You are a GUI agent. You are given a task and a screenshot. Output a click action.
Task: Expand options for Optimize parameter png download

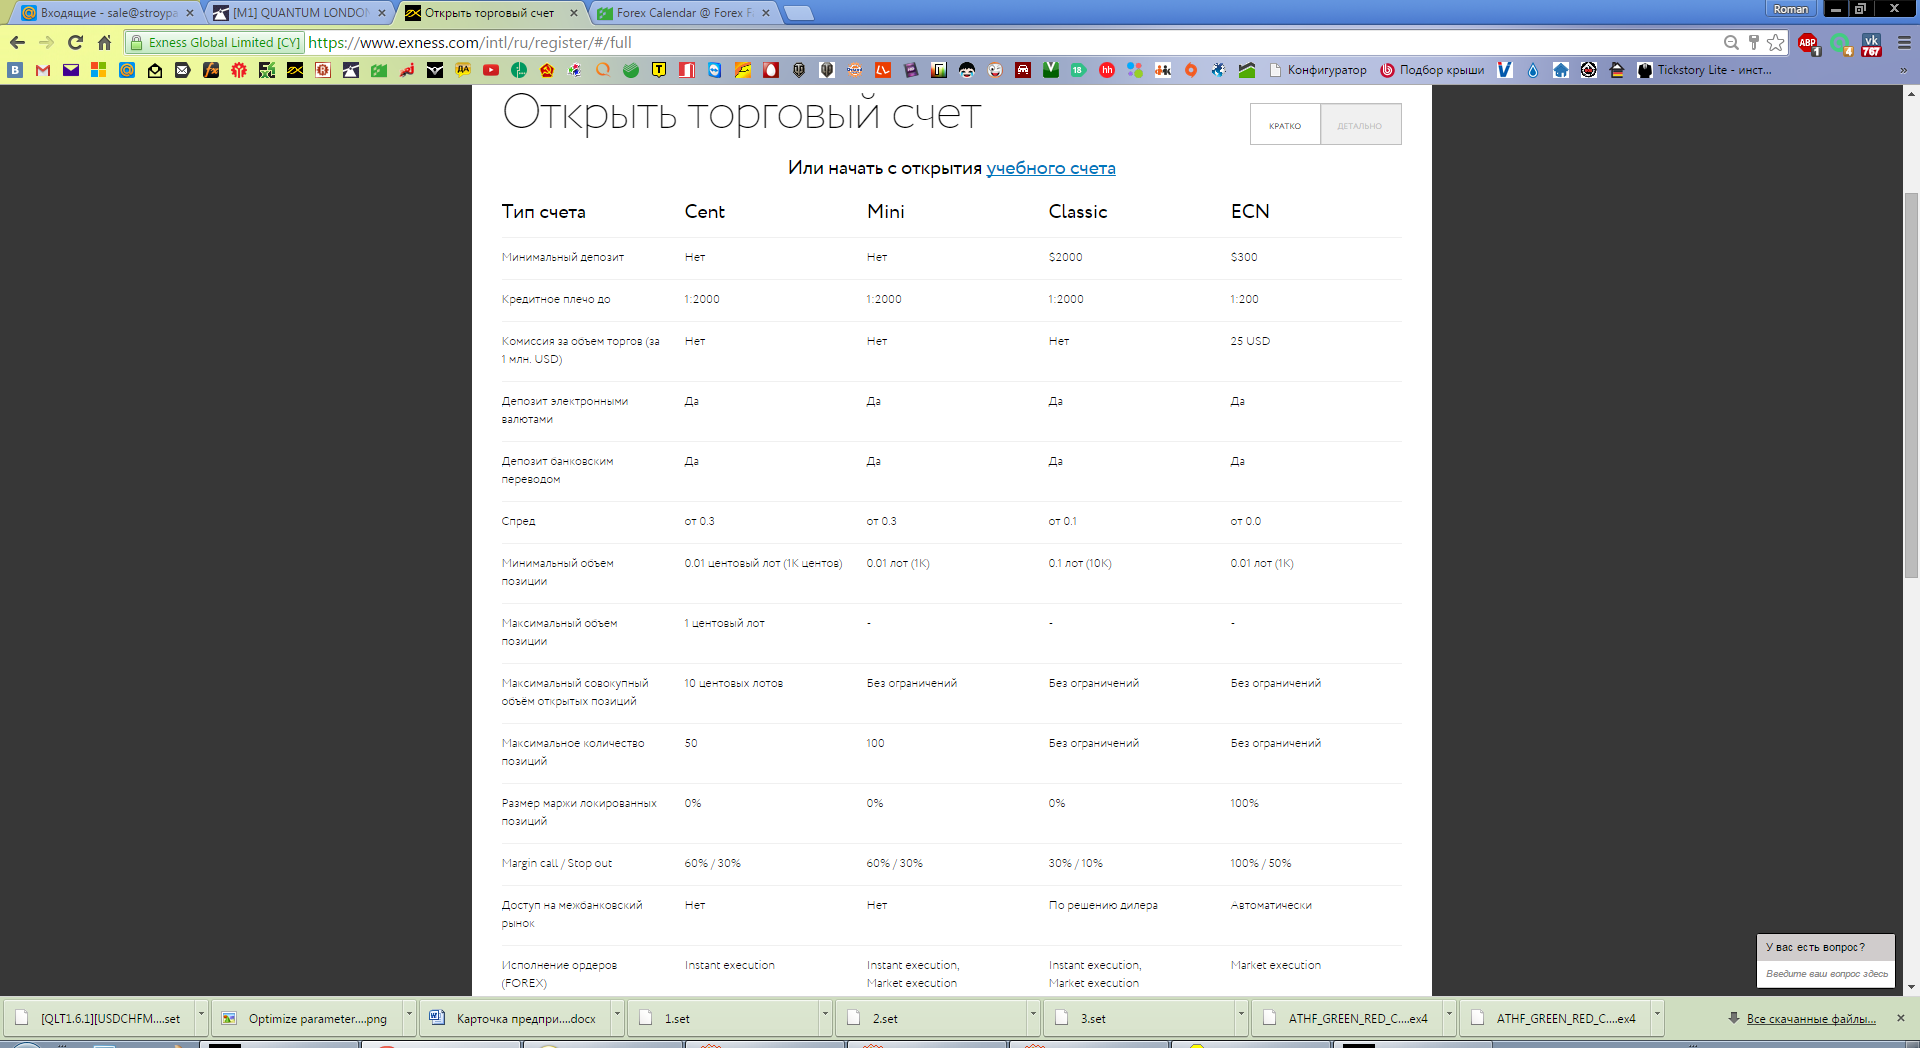pyautogui.click(x=409, y=1018)
